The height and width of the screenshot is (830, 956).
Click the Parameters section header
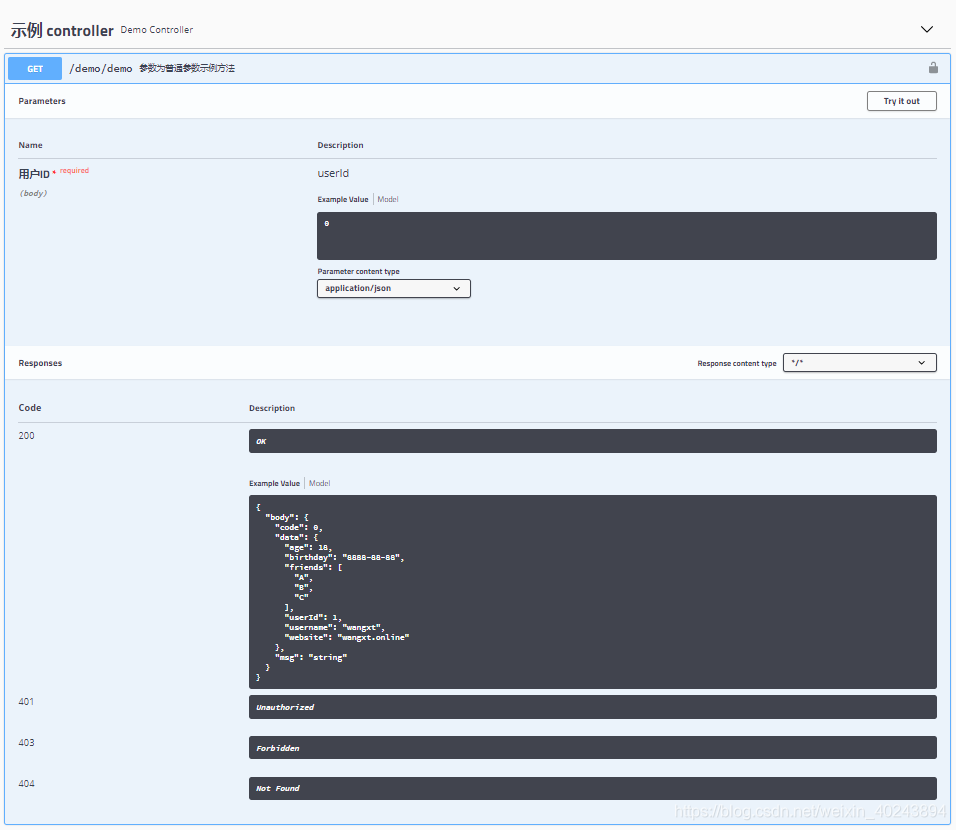tap(41, 101)
